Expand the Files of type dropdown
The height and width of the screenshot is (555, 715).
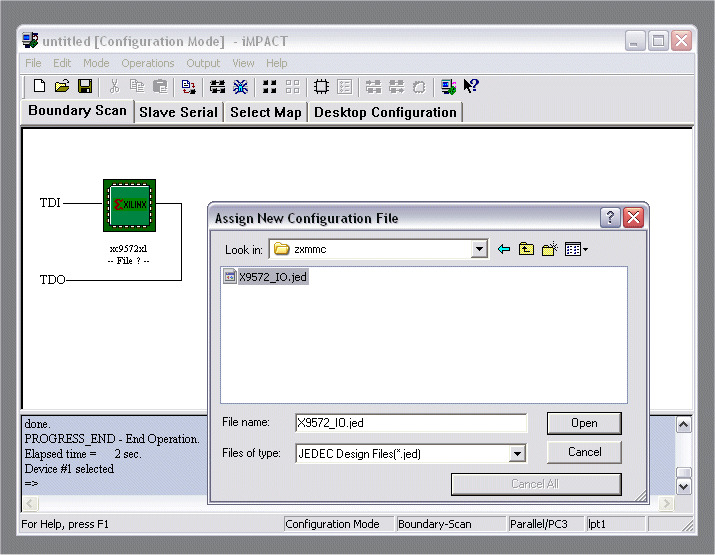517,453
